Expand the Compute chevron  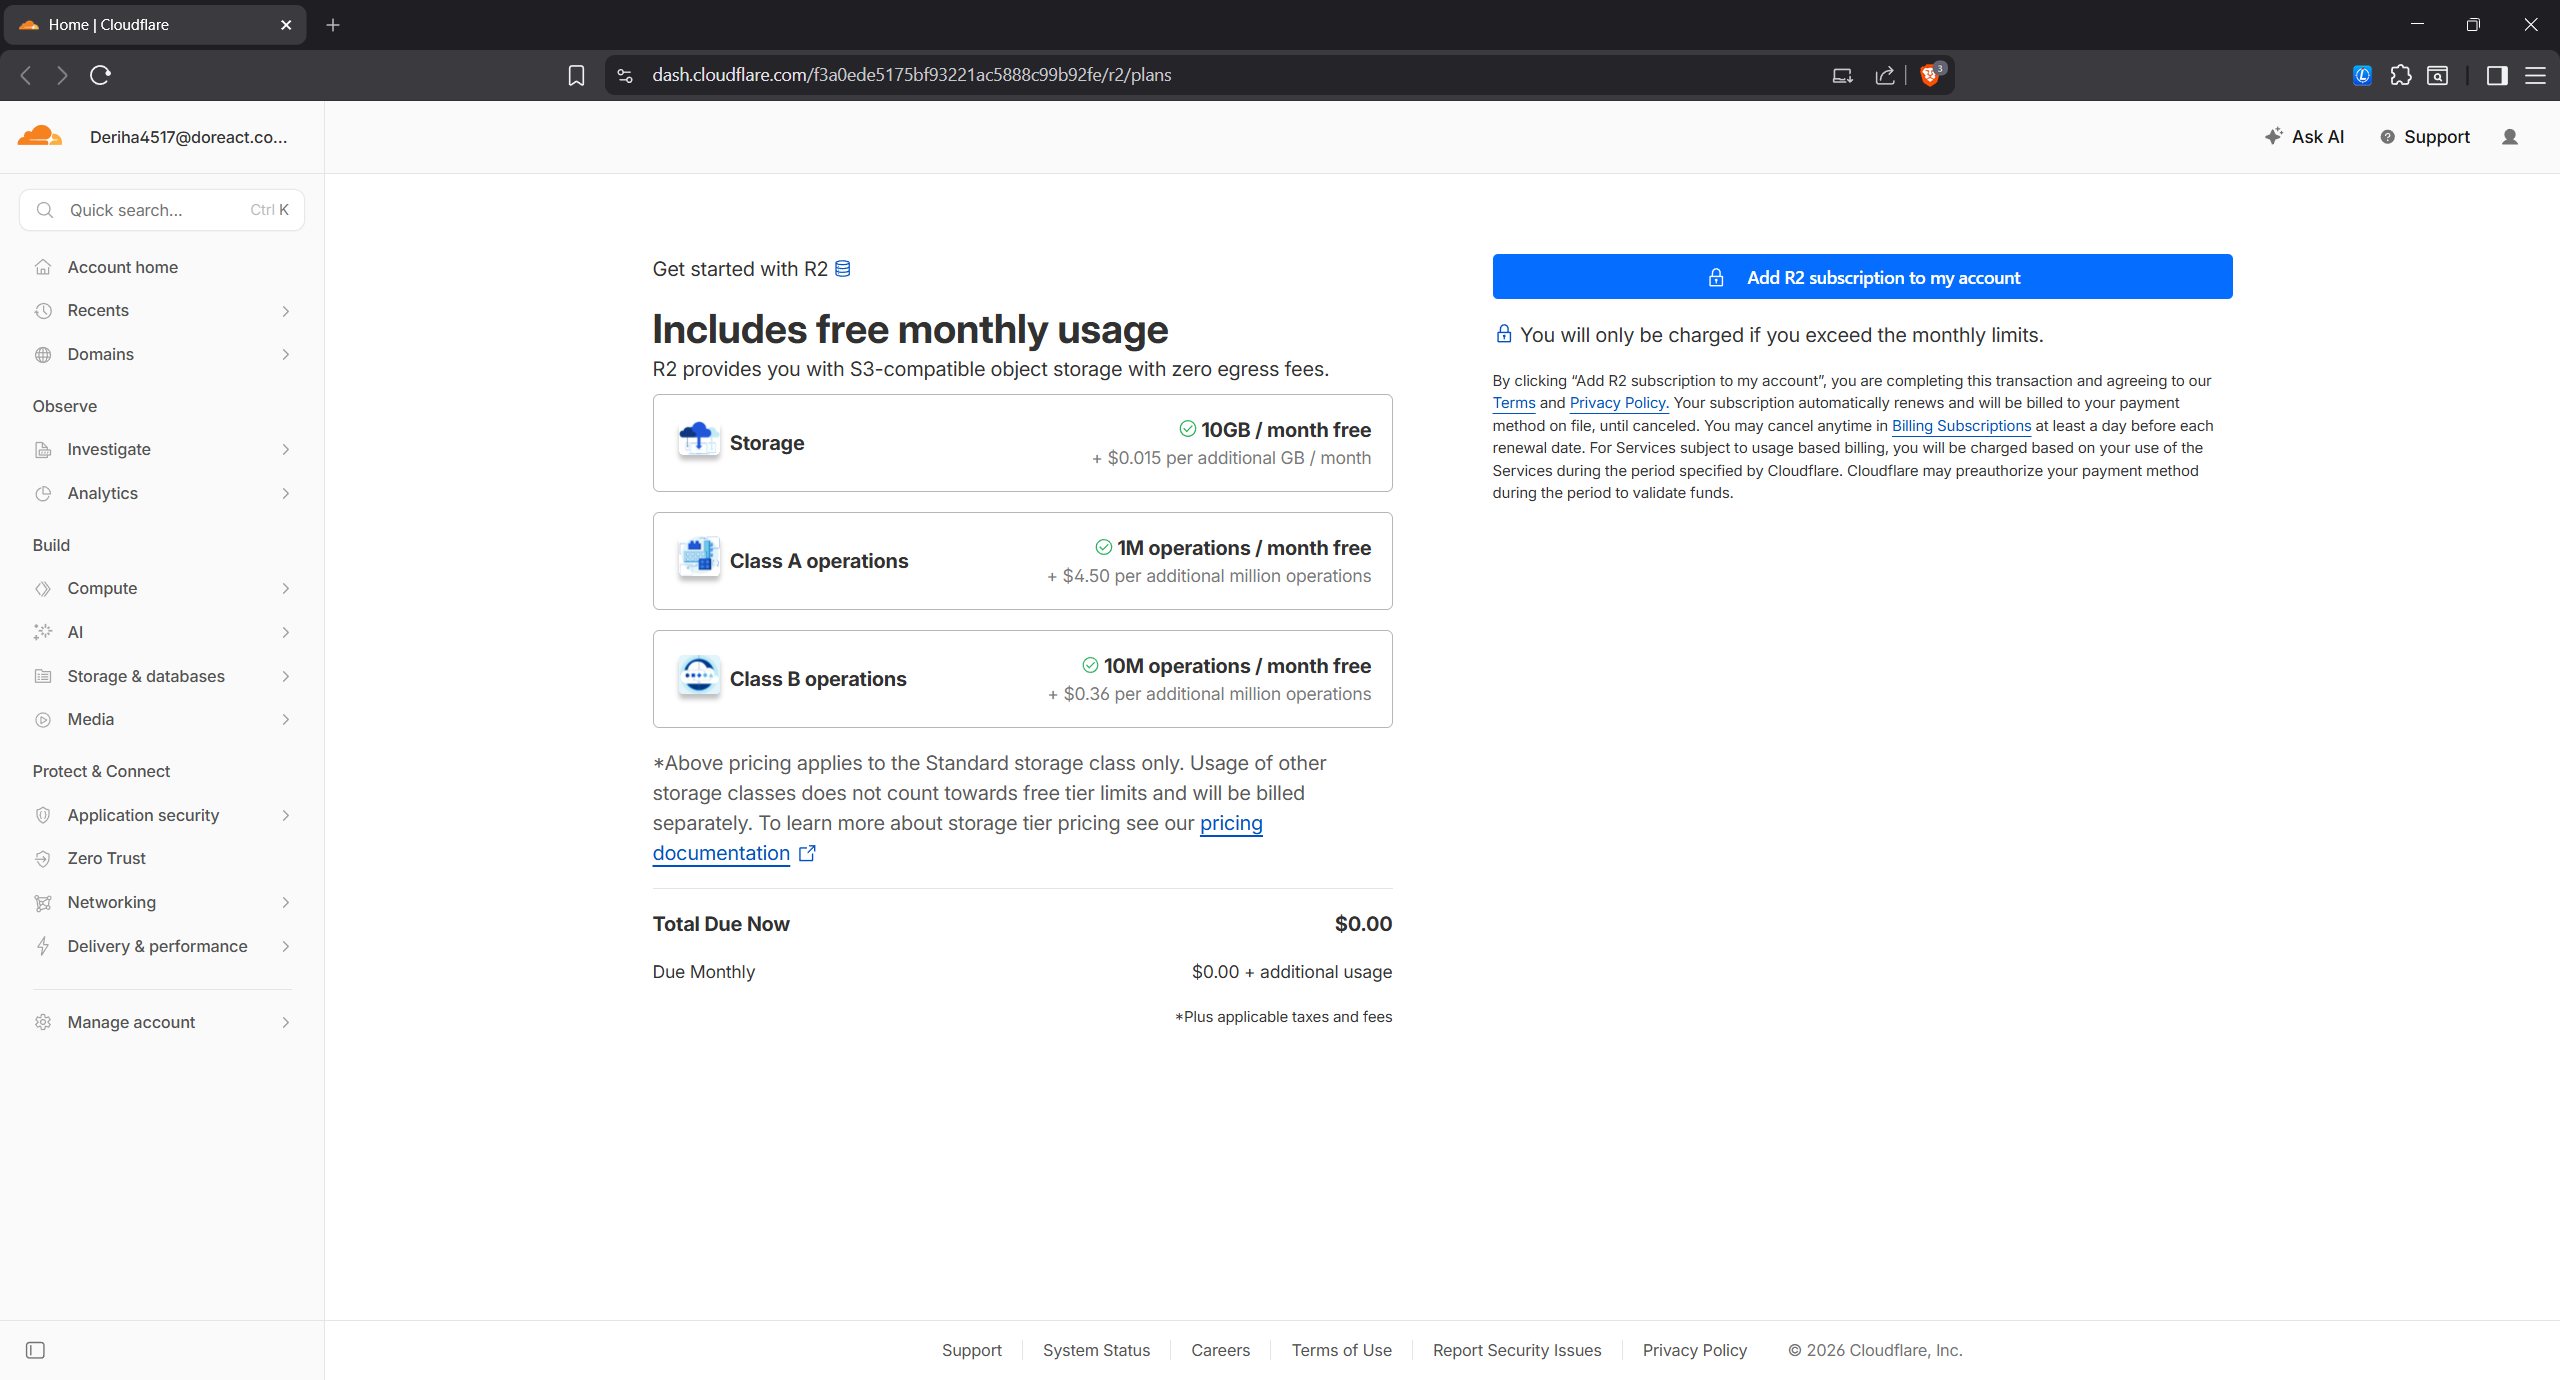coord(286,589)
